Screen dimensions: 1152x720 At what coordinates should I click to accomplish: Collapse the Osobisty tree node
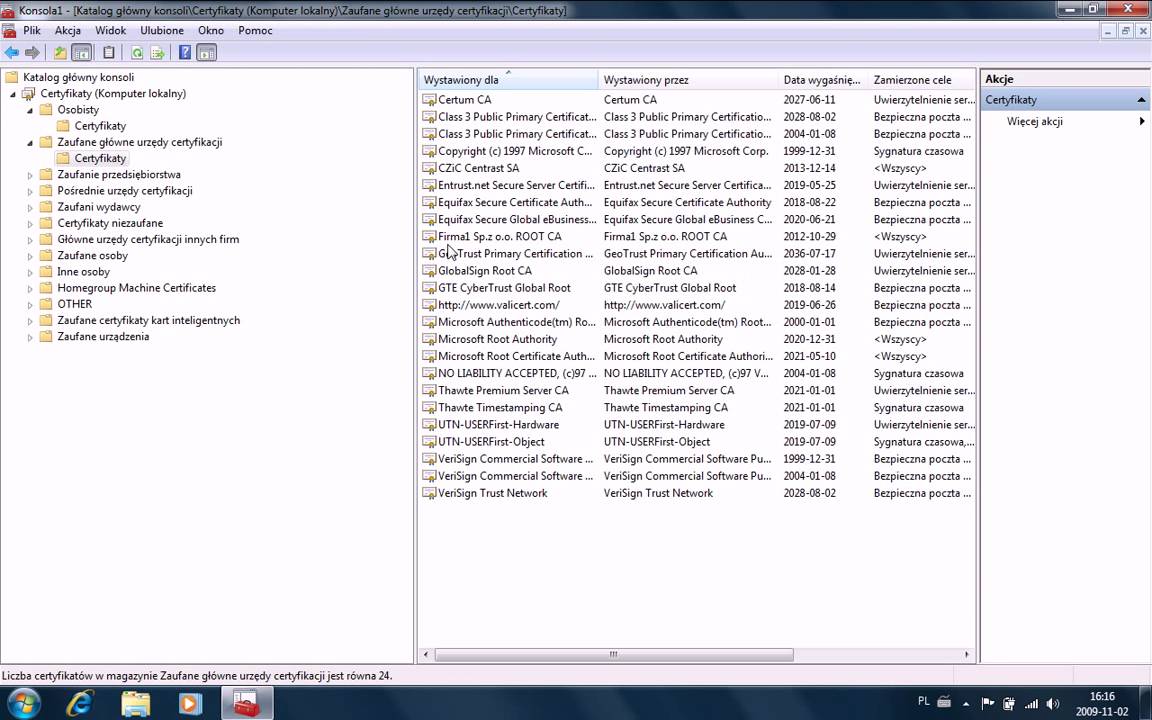click(x=30, y=110)
